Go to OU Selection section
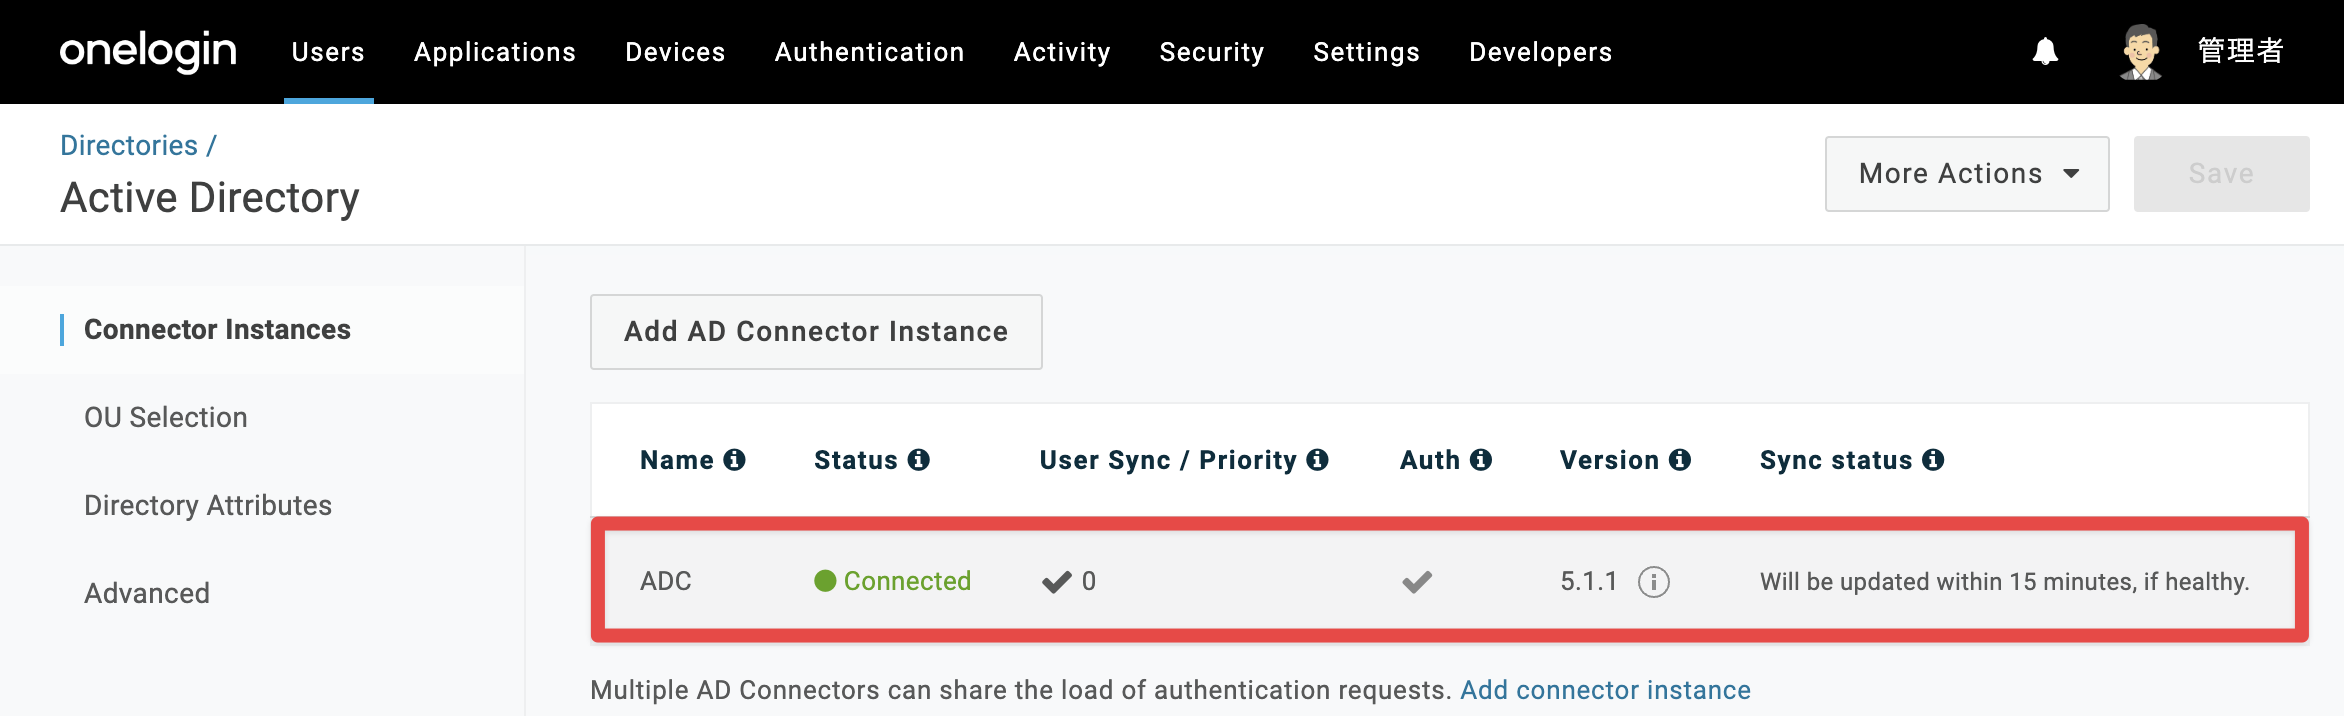This screenshot has width=2344, height=716. point(166,418)
